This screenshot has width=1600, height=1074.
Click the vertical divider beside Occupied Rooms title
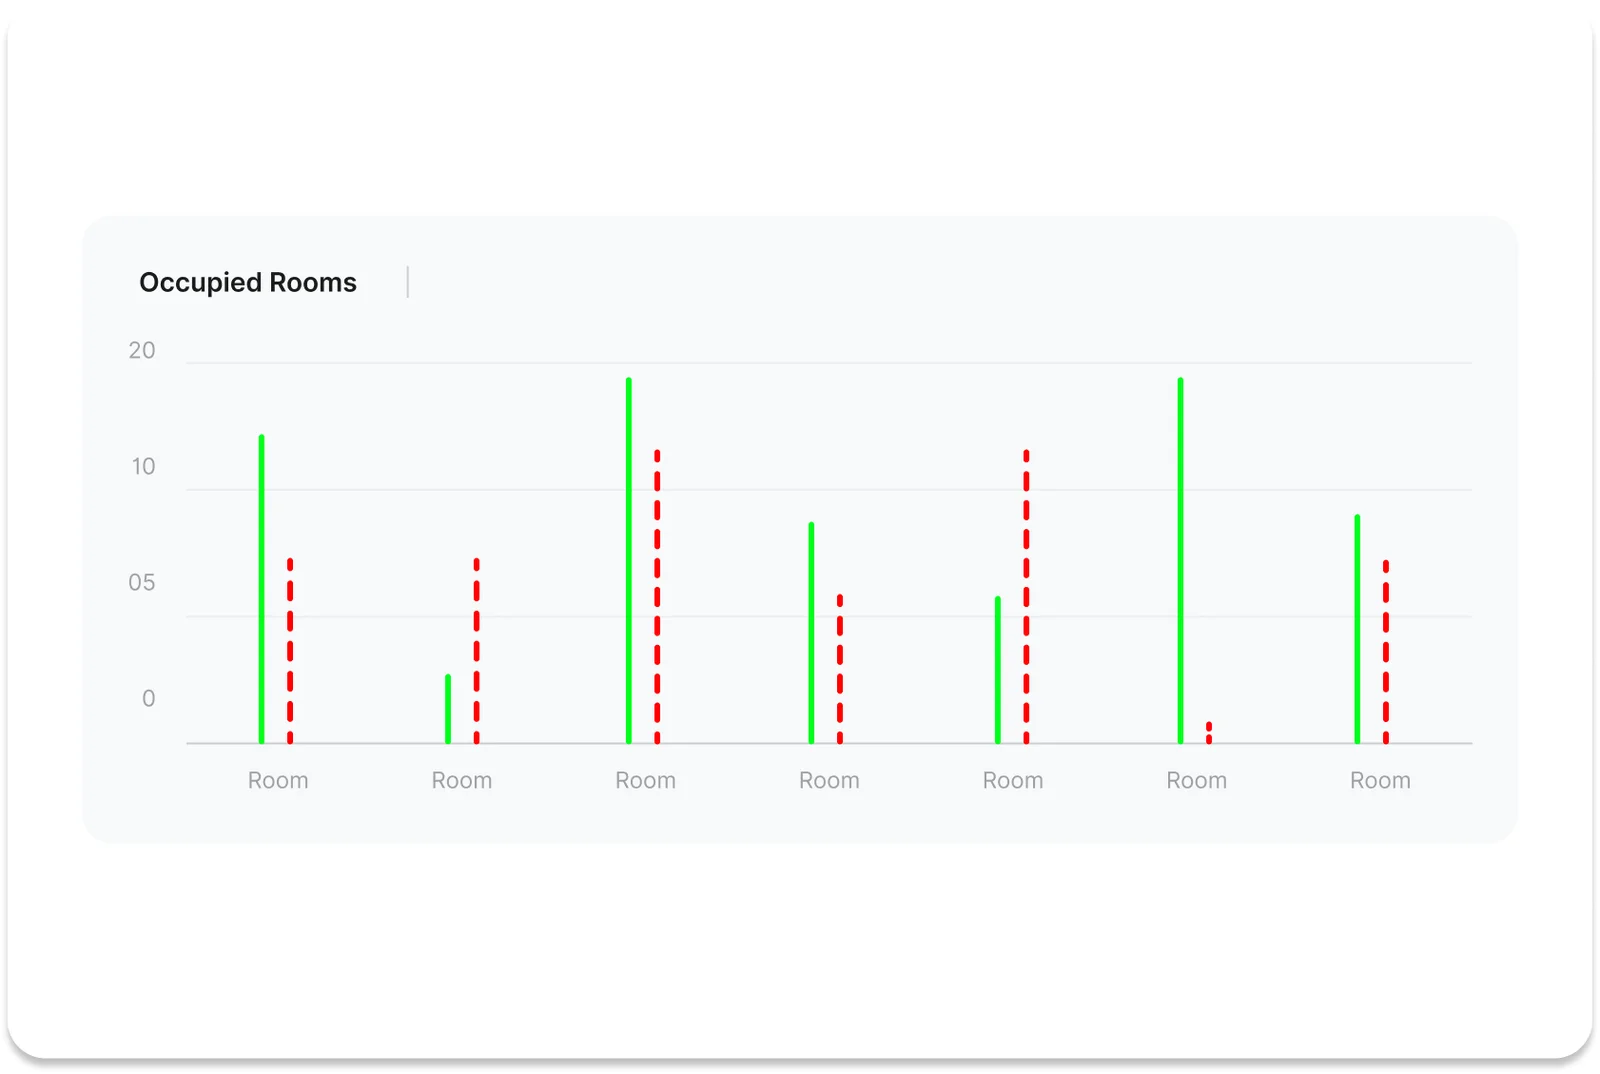(408, 282)
